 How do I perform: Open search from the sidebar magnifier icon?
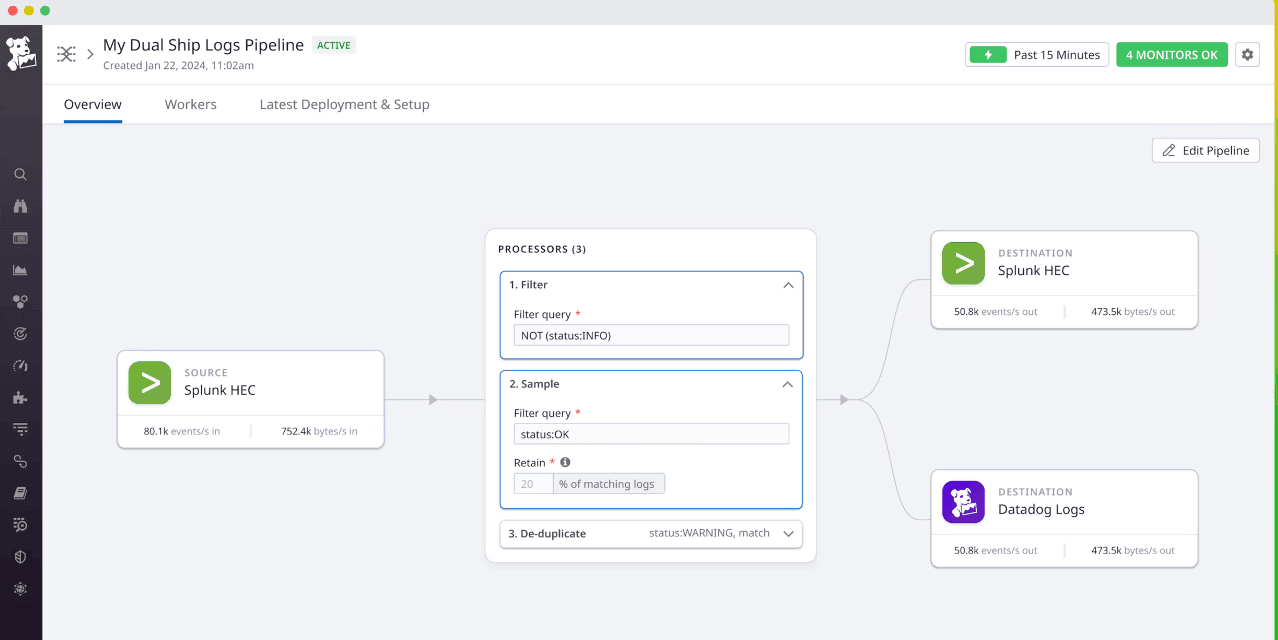(20, 174)
